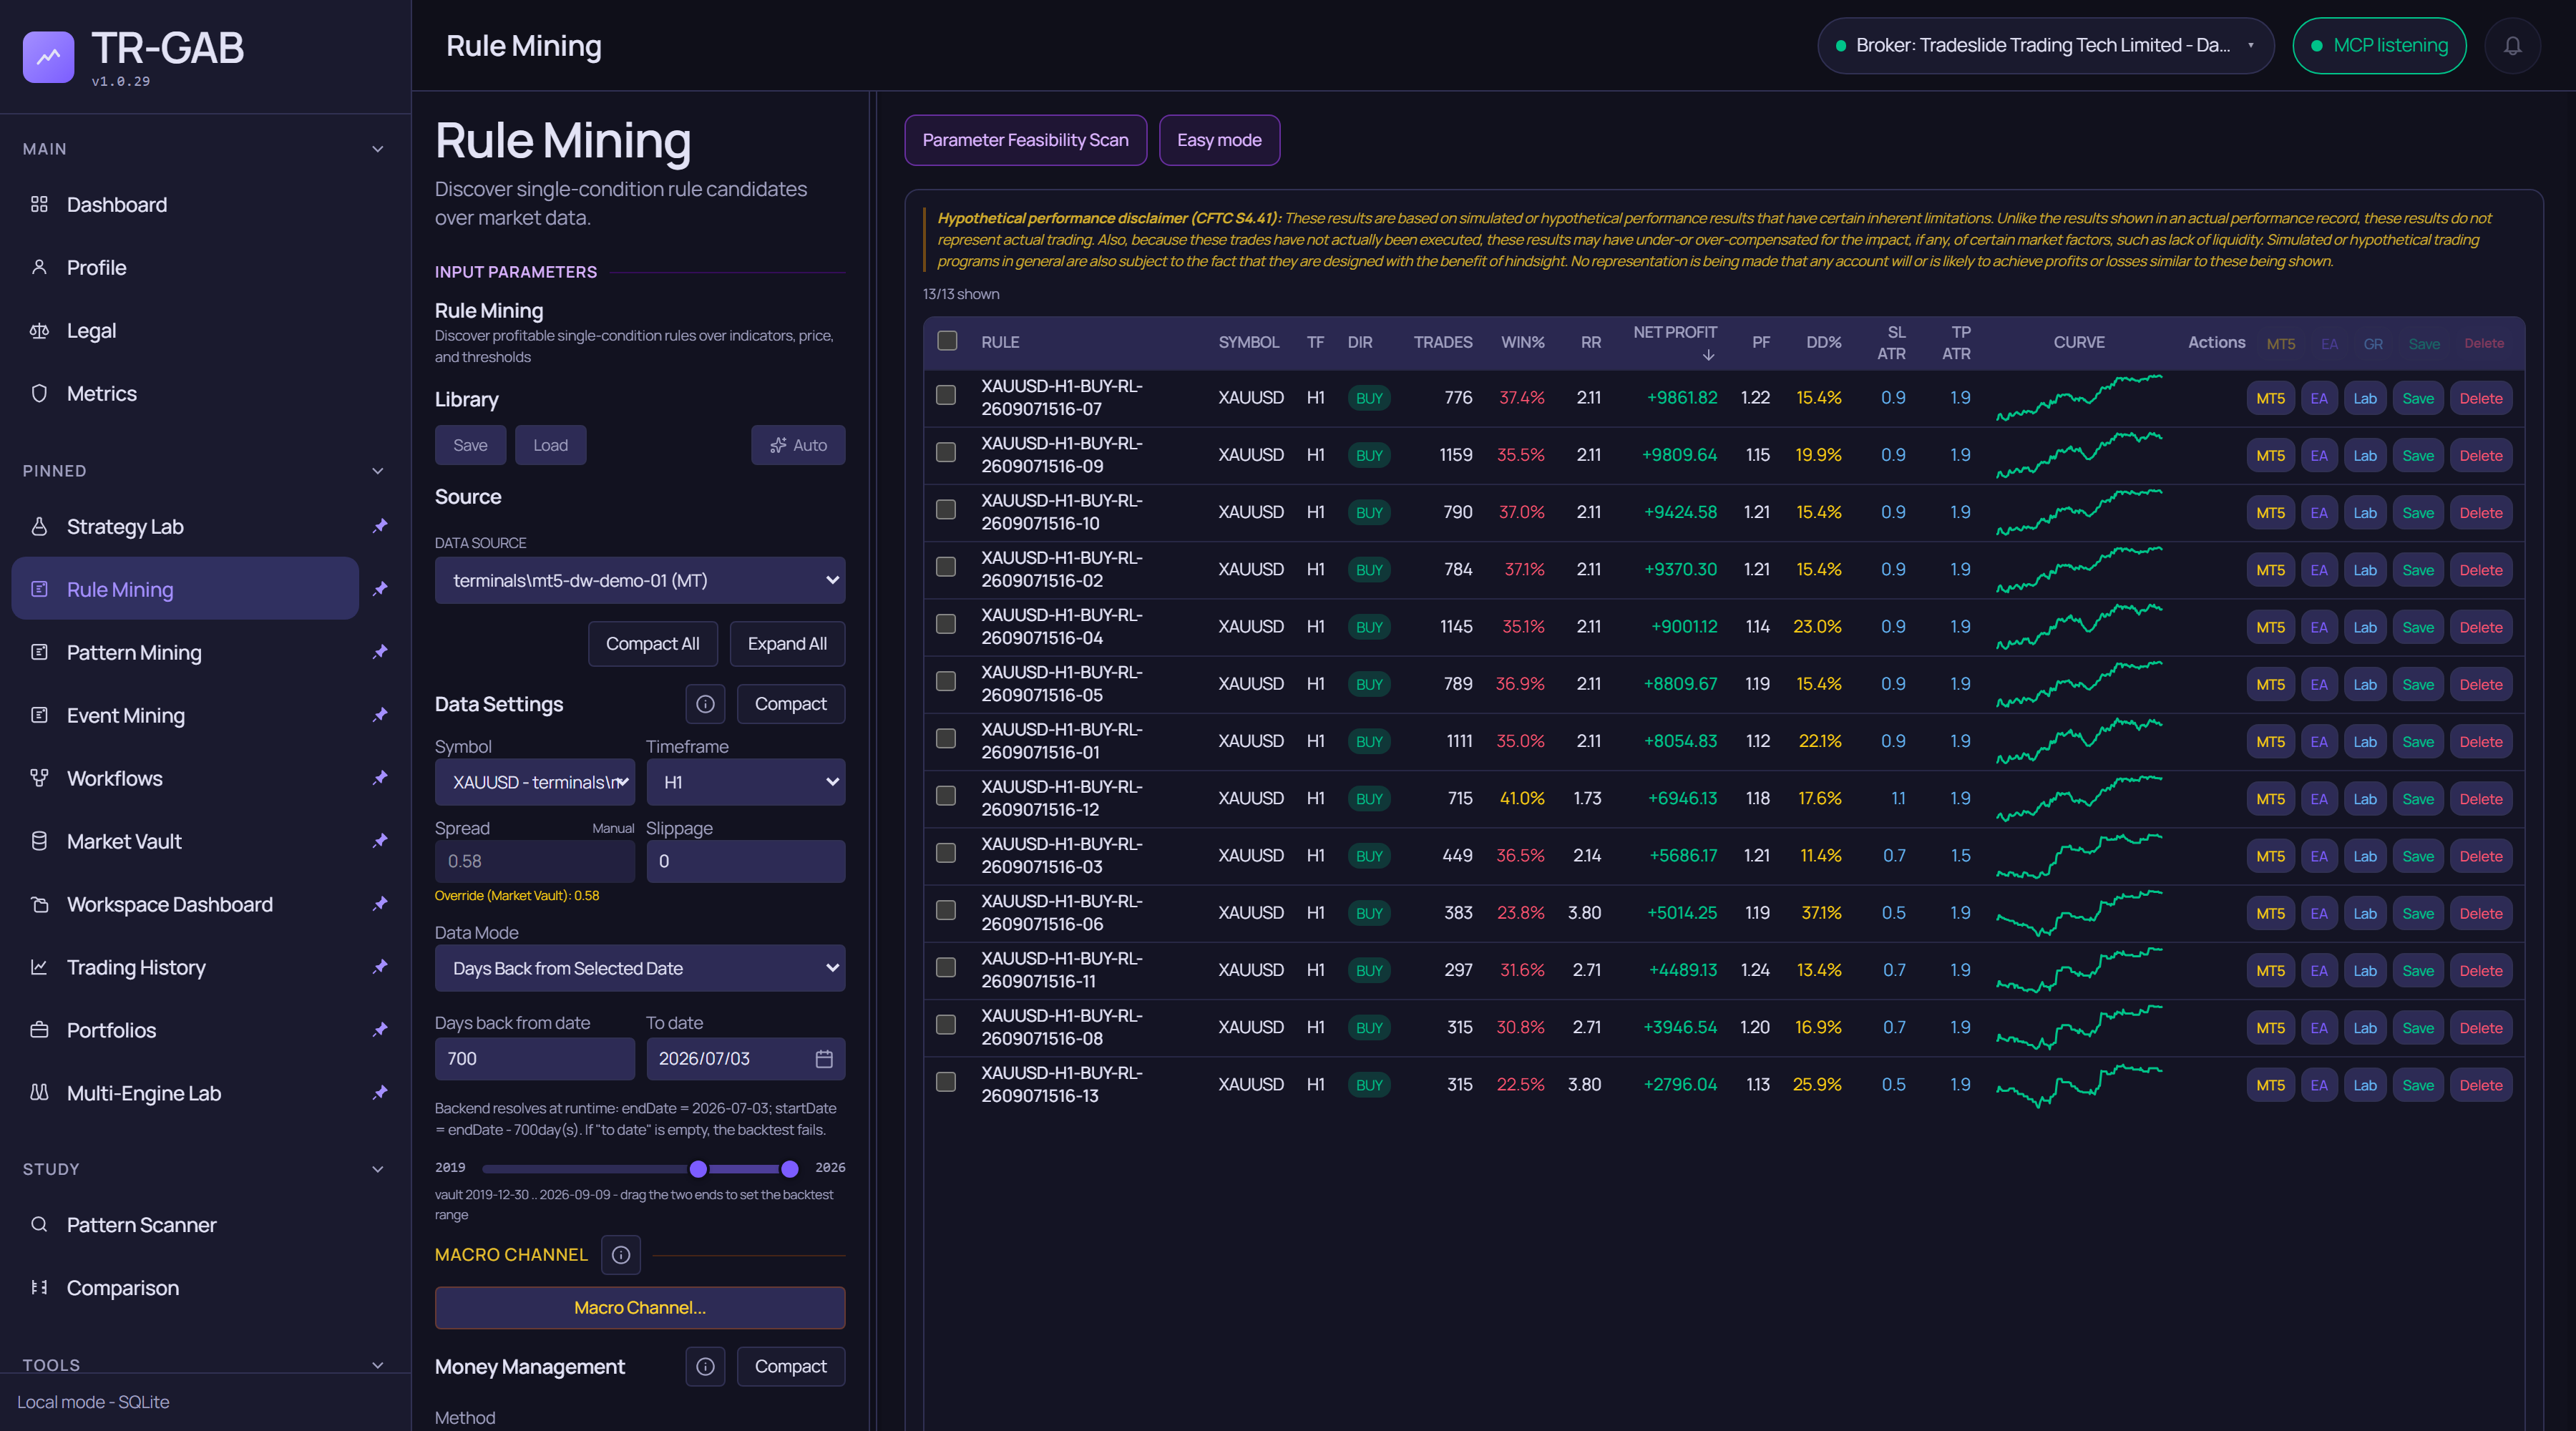Click the TR-GAB logo icon
This screenshot has height=1431, width=2576.
point(48,57)
